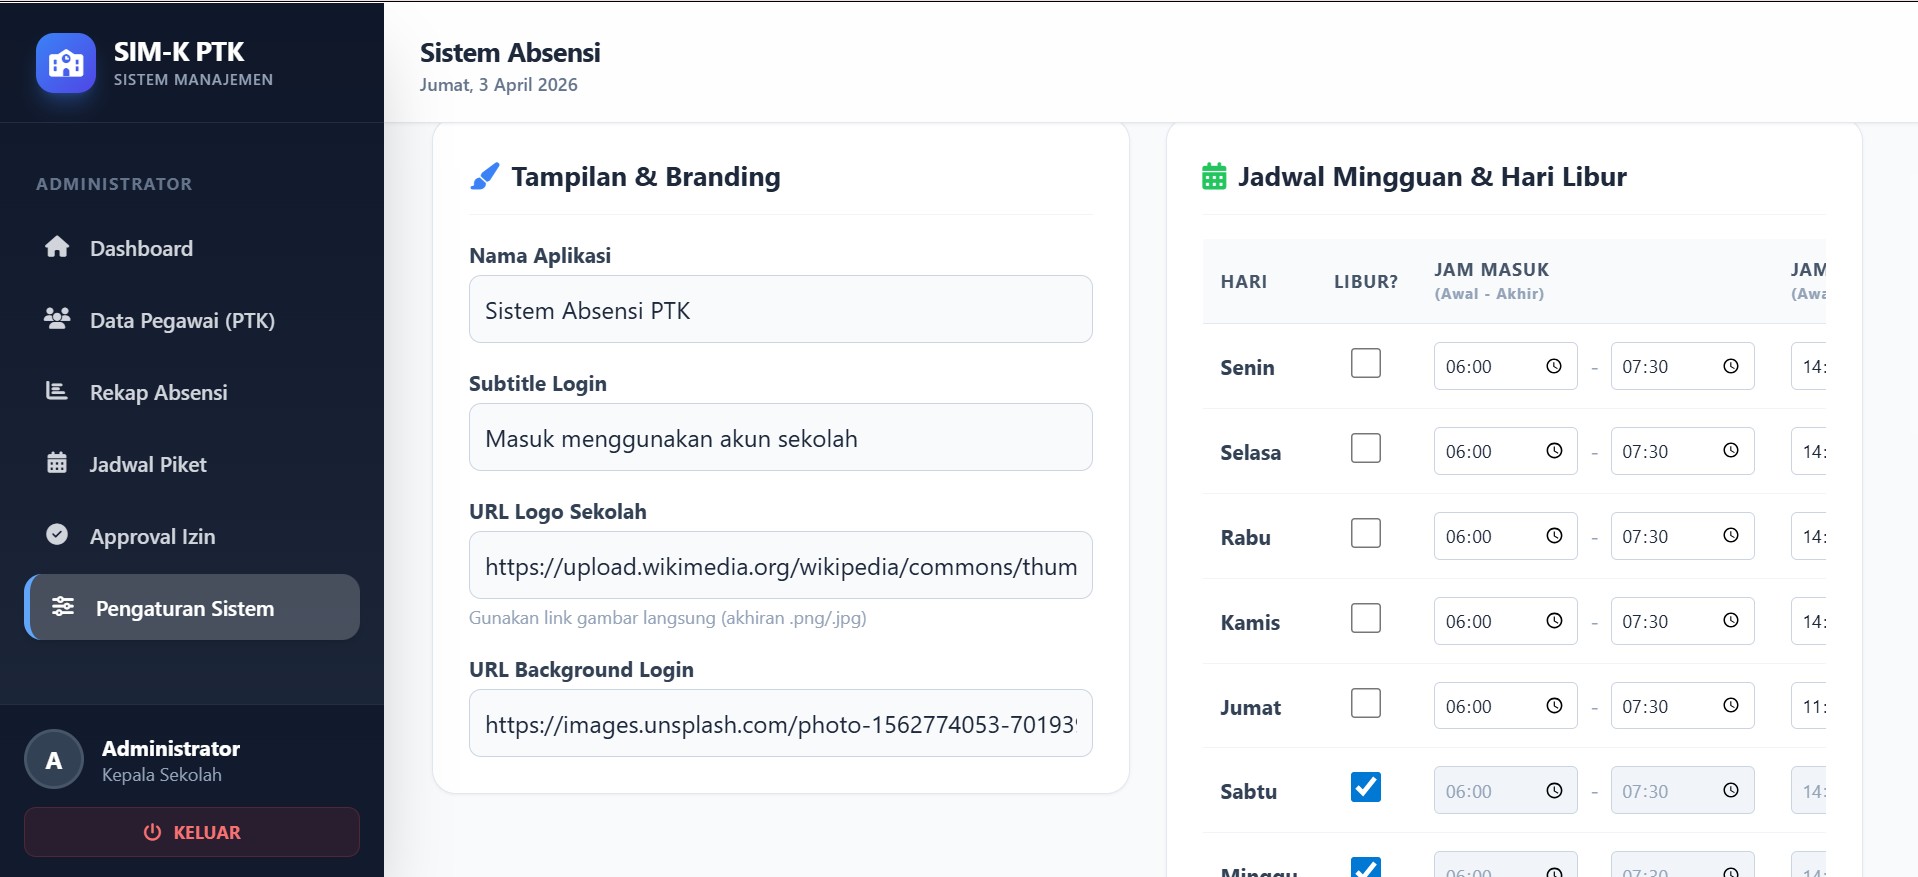The height and width of the screenshot is (877, 1918).
Task: Click the URL Logo Sekolah input field
Action: (780, 566)
